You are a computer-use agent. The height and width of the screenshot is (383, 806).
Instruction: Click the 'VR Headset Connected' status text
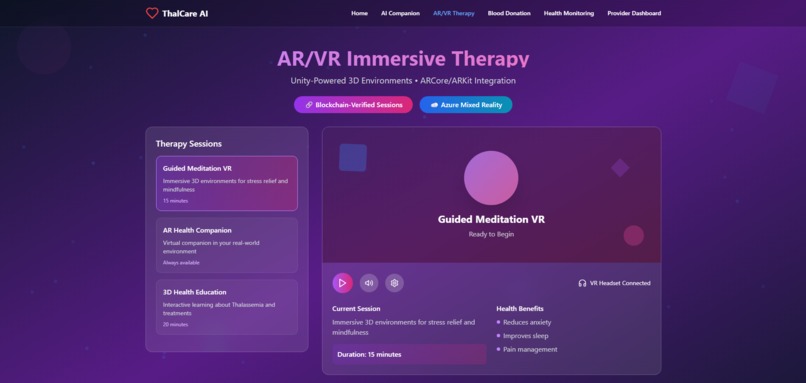(x=620, y=283)
